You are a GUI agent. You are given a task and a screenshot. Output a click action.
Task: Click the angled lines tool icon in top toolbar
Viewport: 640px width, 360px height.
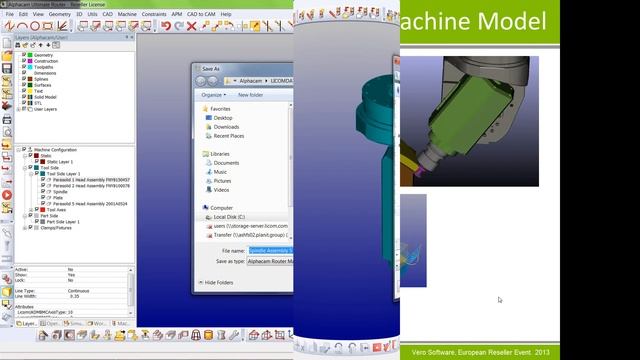(62, 26)
